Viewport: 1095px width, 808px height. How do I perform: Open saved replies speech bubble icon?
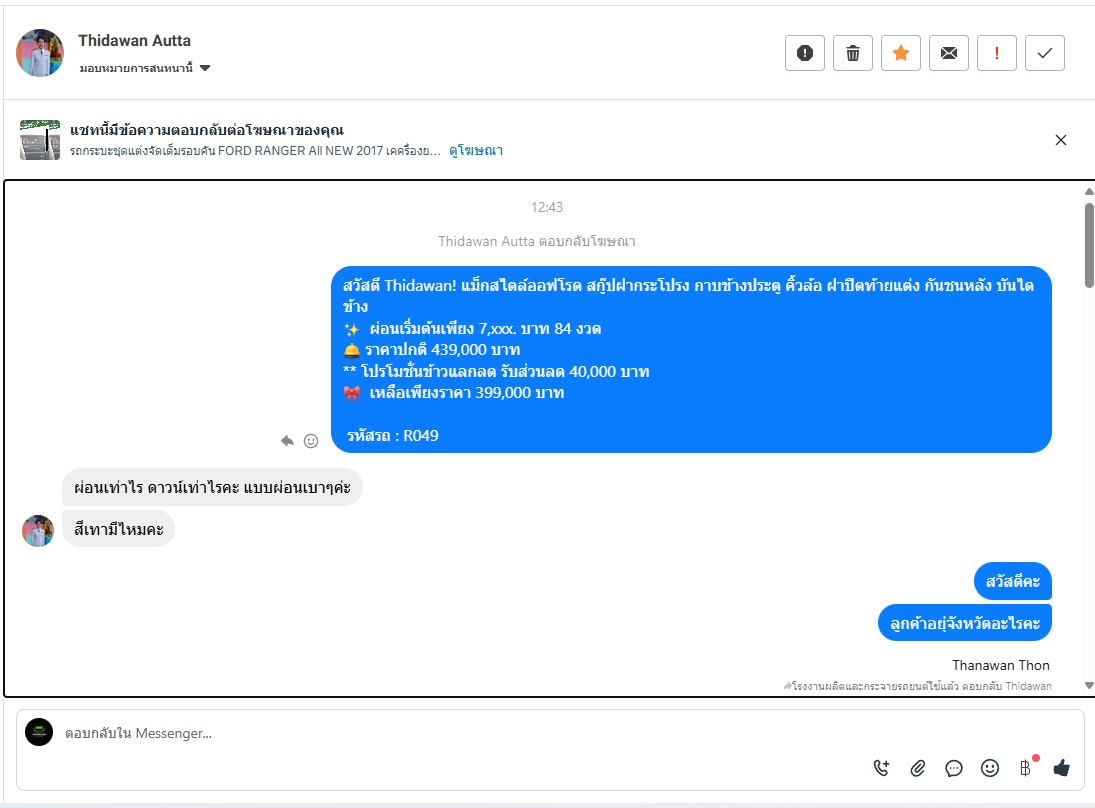click(953, 769)
